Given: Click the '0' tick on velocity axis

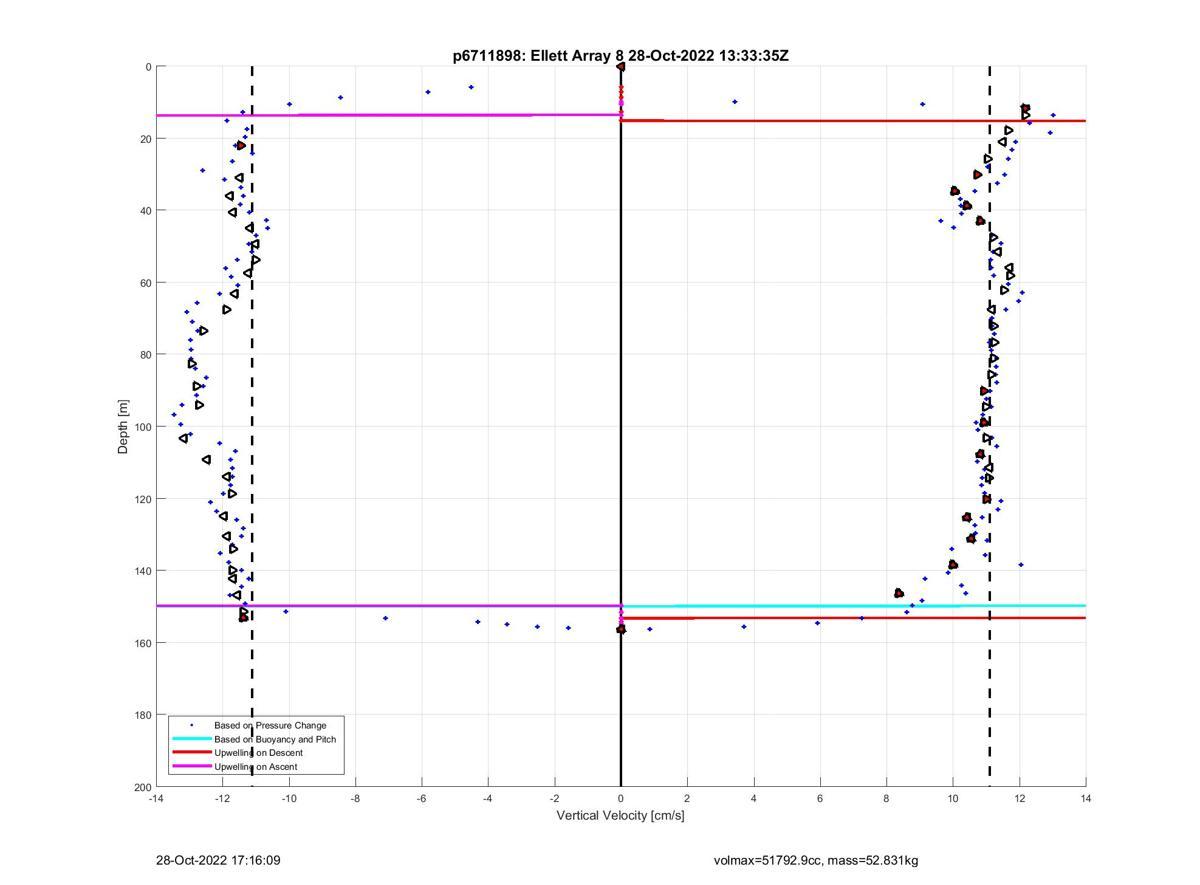Looking at the screenshot, I should click(621, 798).
